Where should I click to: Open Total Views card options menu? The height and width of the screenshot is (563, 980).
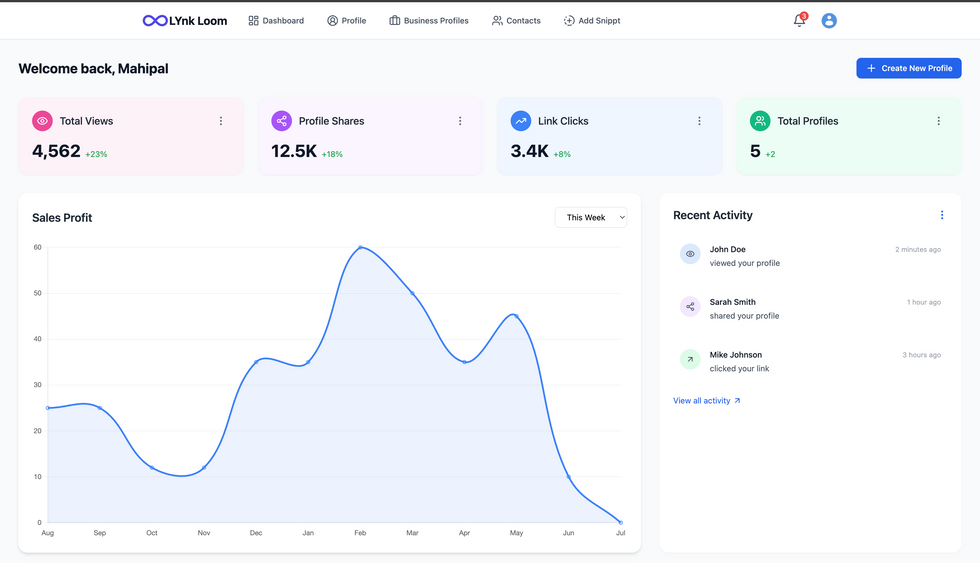pyautogui.click(x=221, y=121)
